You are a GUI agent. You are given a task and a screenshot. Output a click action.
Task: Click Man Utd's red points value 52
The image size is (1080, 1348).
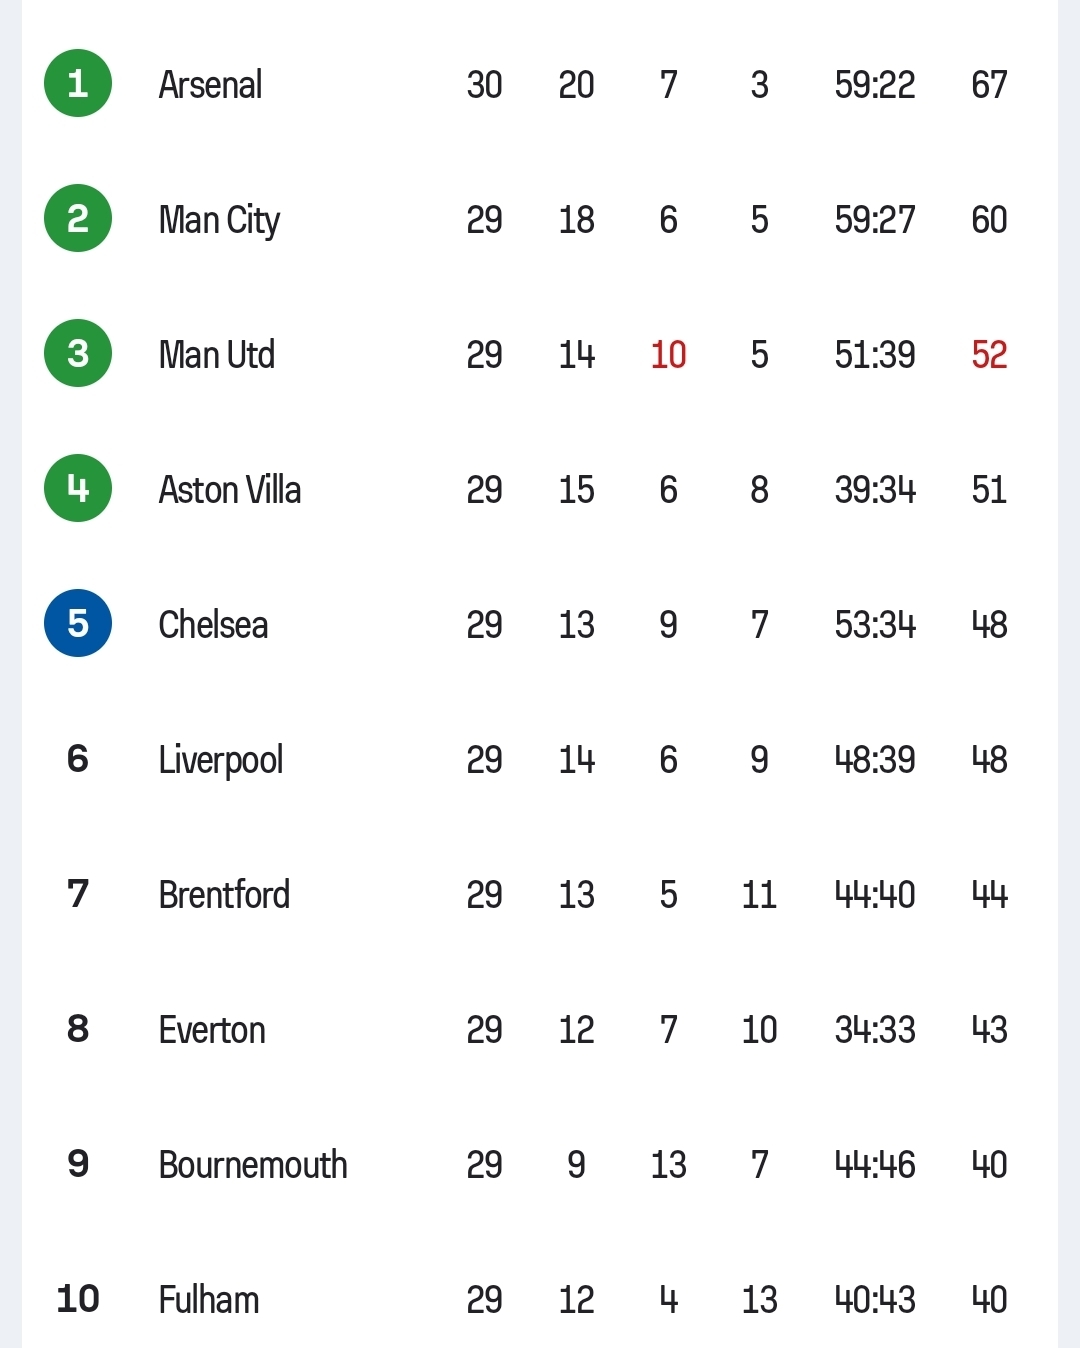tap(989, 355)
